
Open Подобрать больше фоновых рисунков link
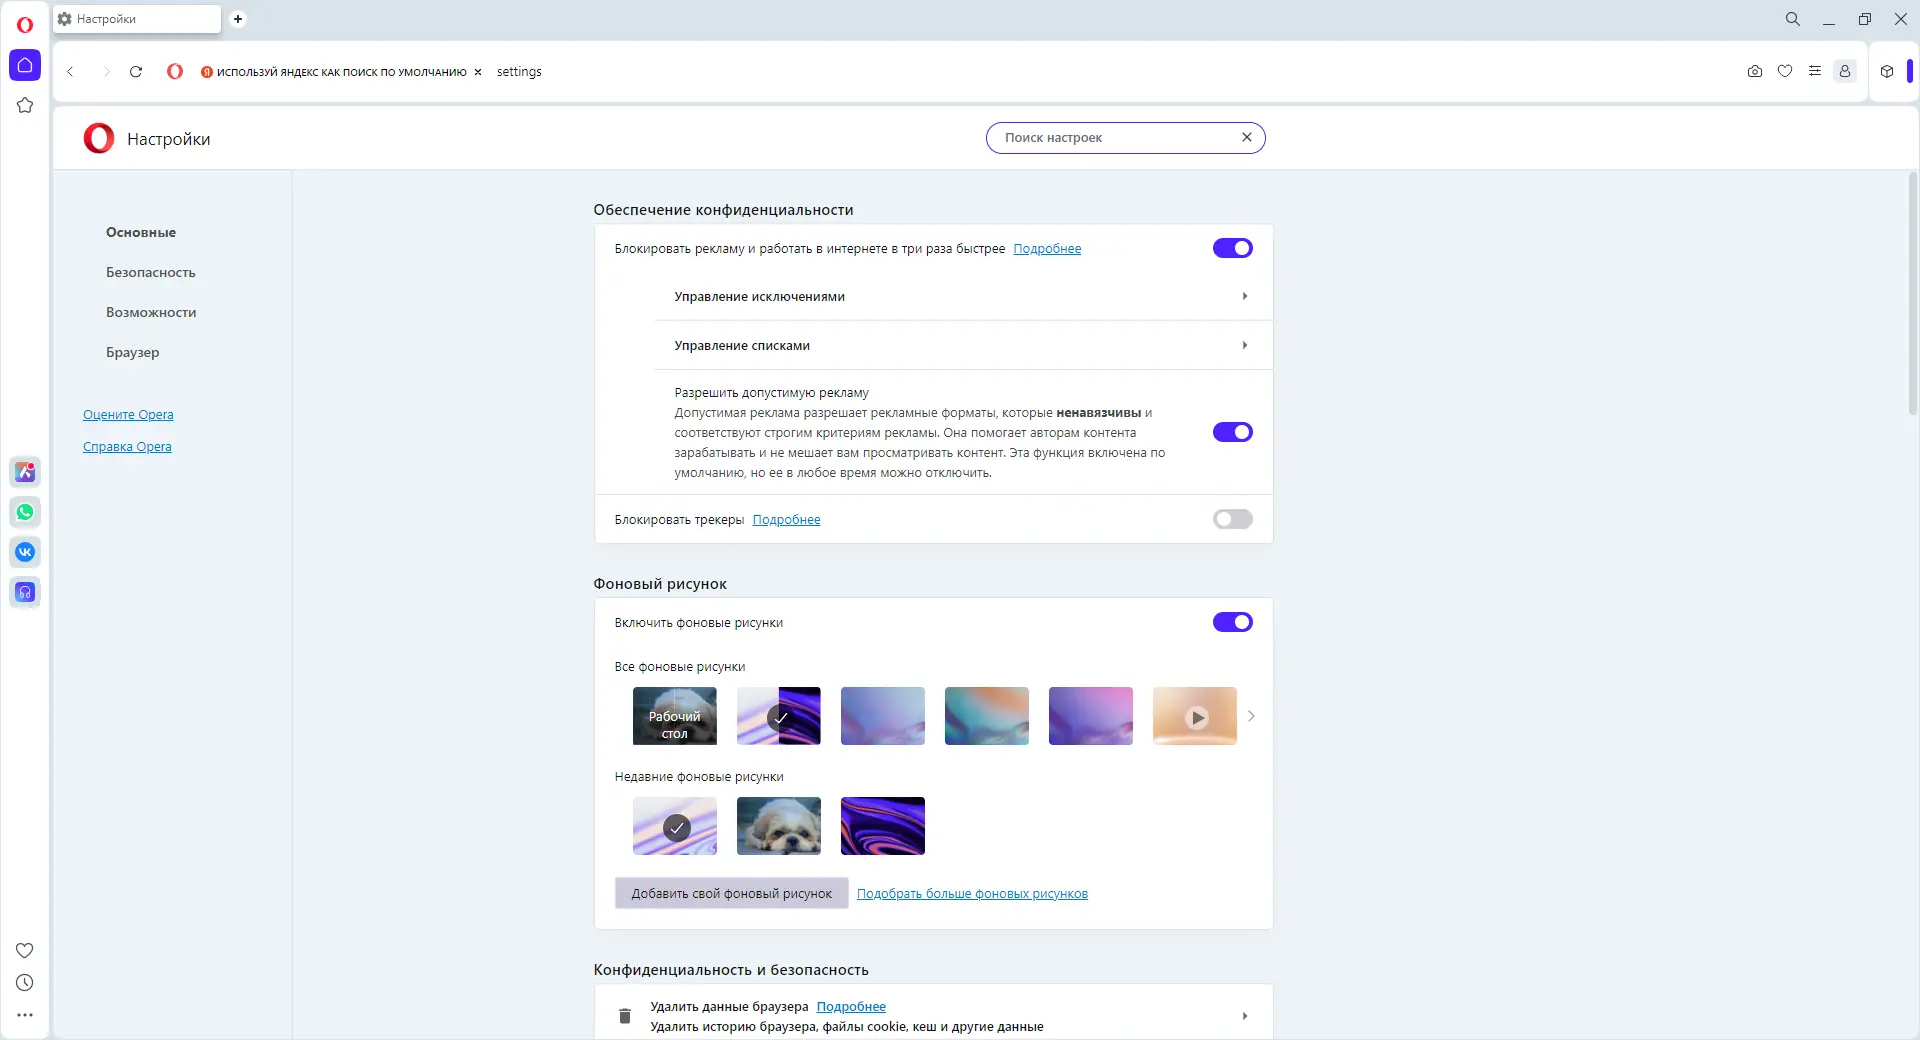[x=972, y=894]
